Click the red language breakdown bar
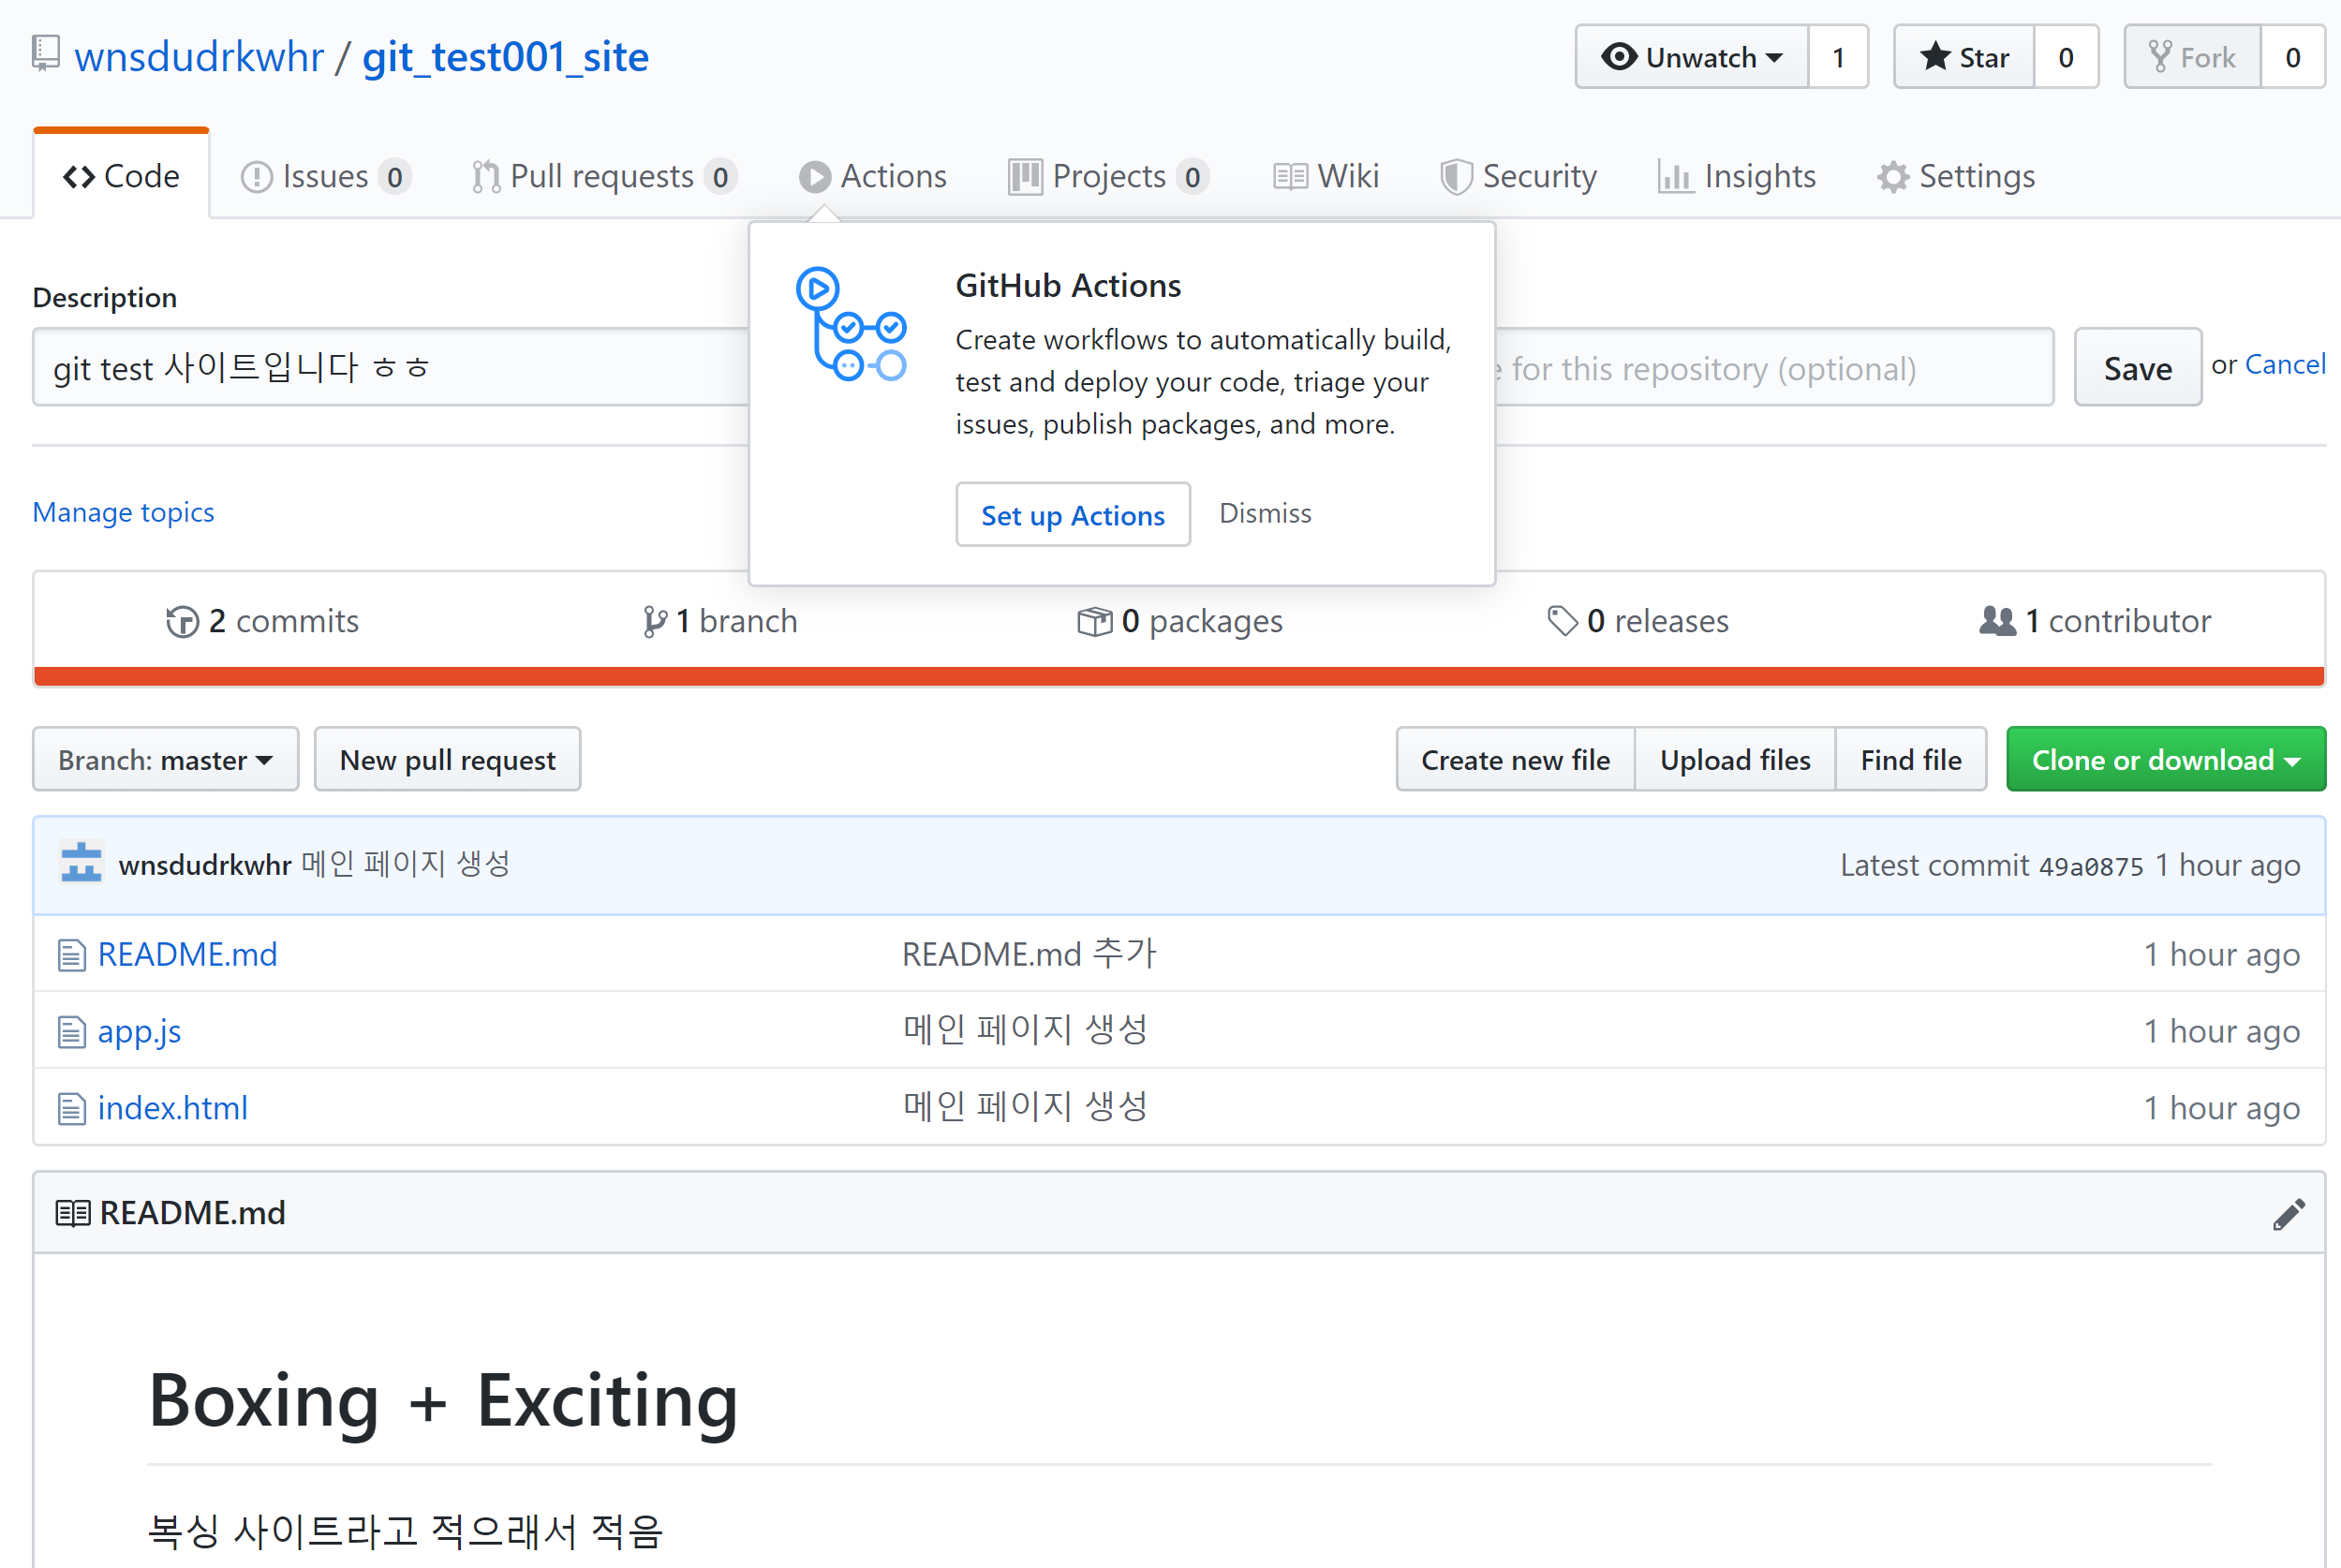Viewport: 2341px width, 1568px height. click(1179, 677)
